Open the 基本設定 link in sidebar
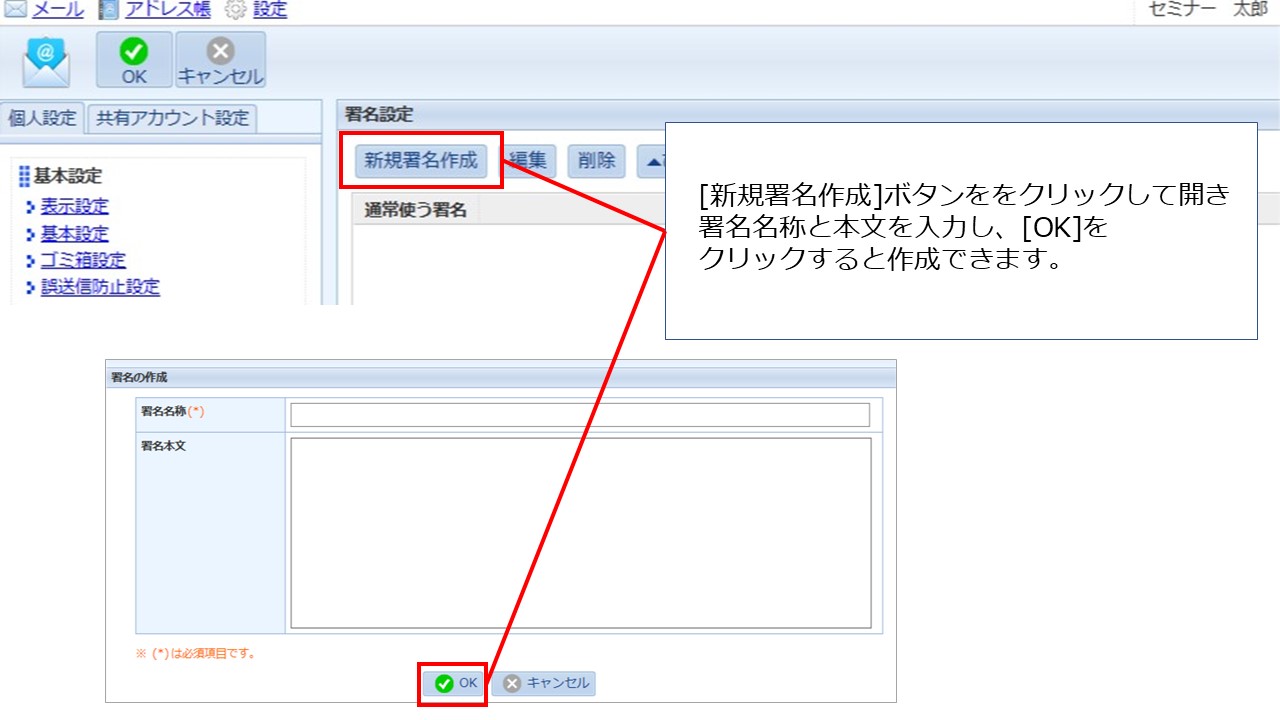 [75, 234]
